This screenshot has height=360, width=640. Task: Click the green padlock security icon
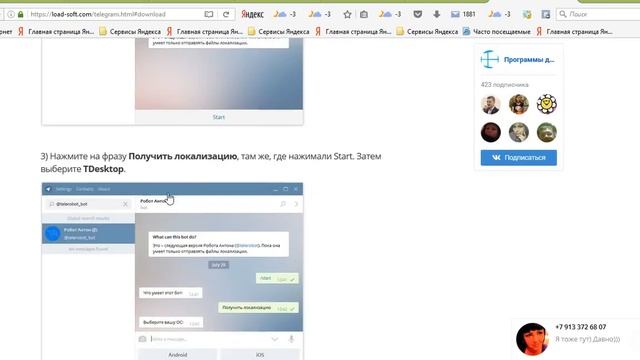pos(20,14)
